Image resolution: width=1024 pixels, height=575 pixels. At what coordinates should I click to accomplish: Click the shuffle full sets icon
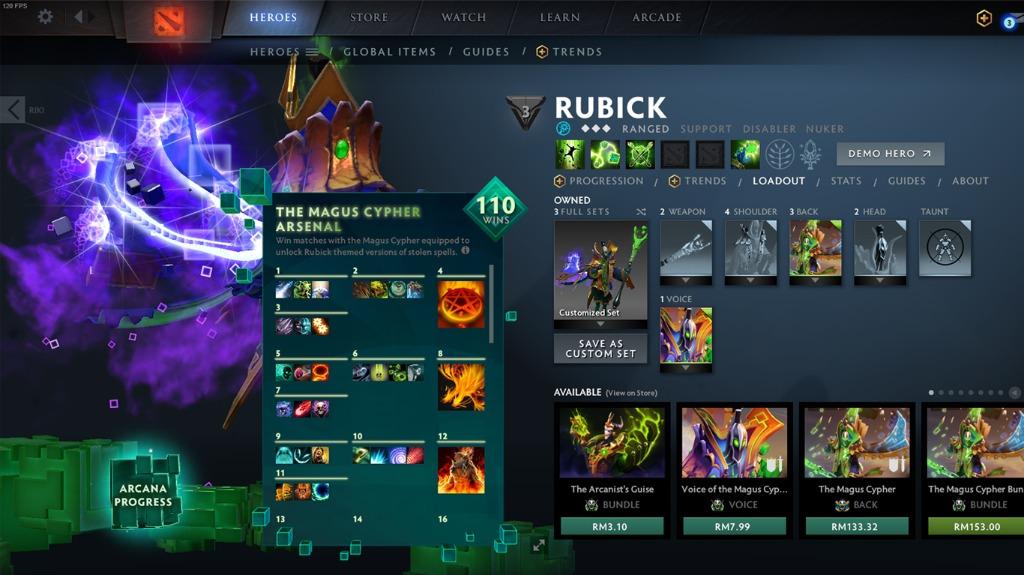pos(641,212)
